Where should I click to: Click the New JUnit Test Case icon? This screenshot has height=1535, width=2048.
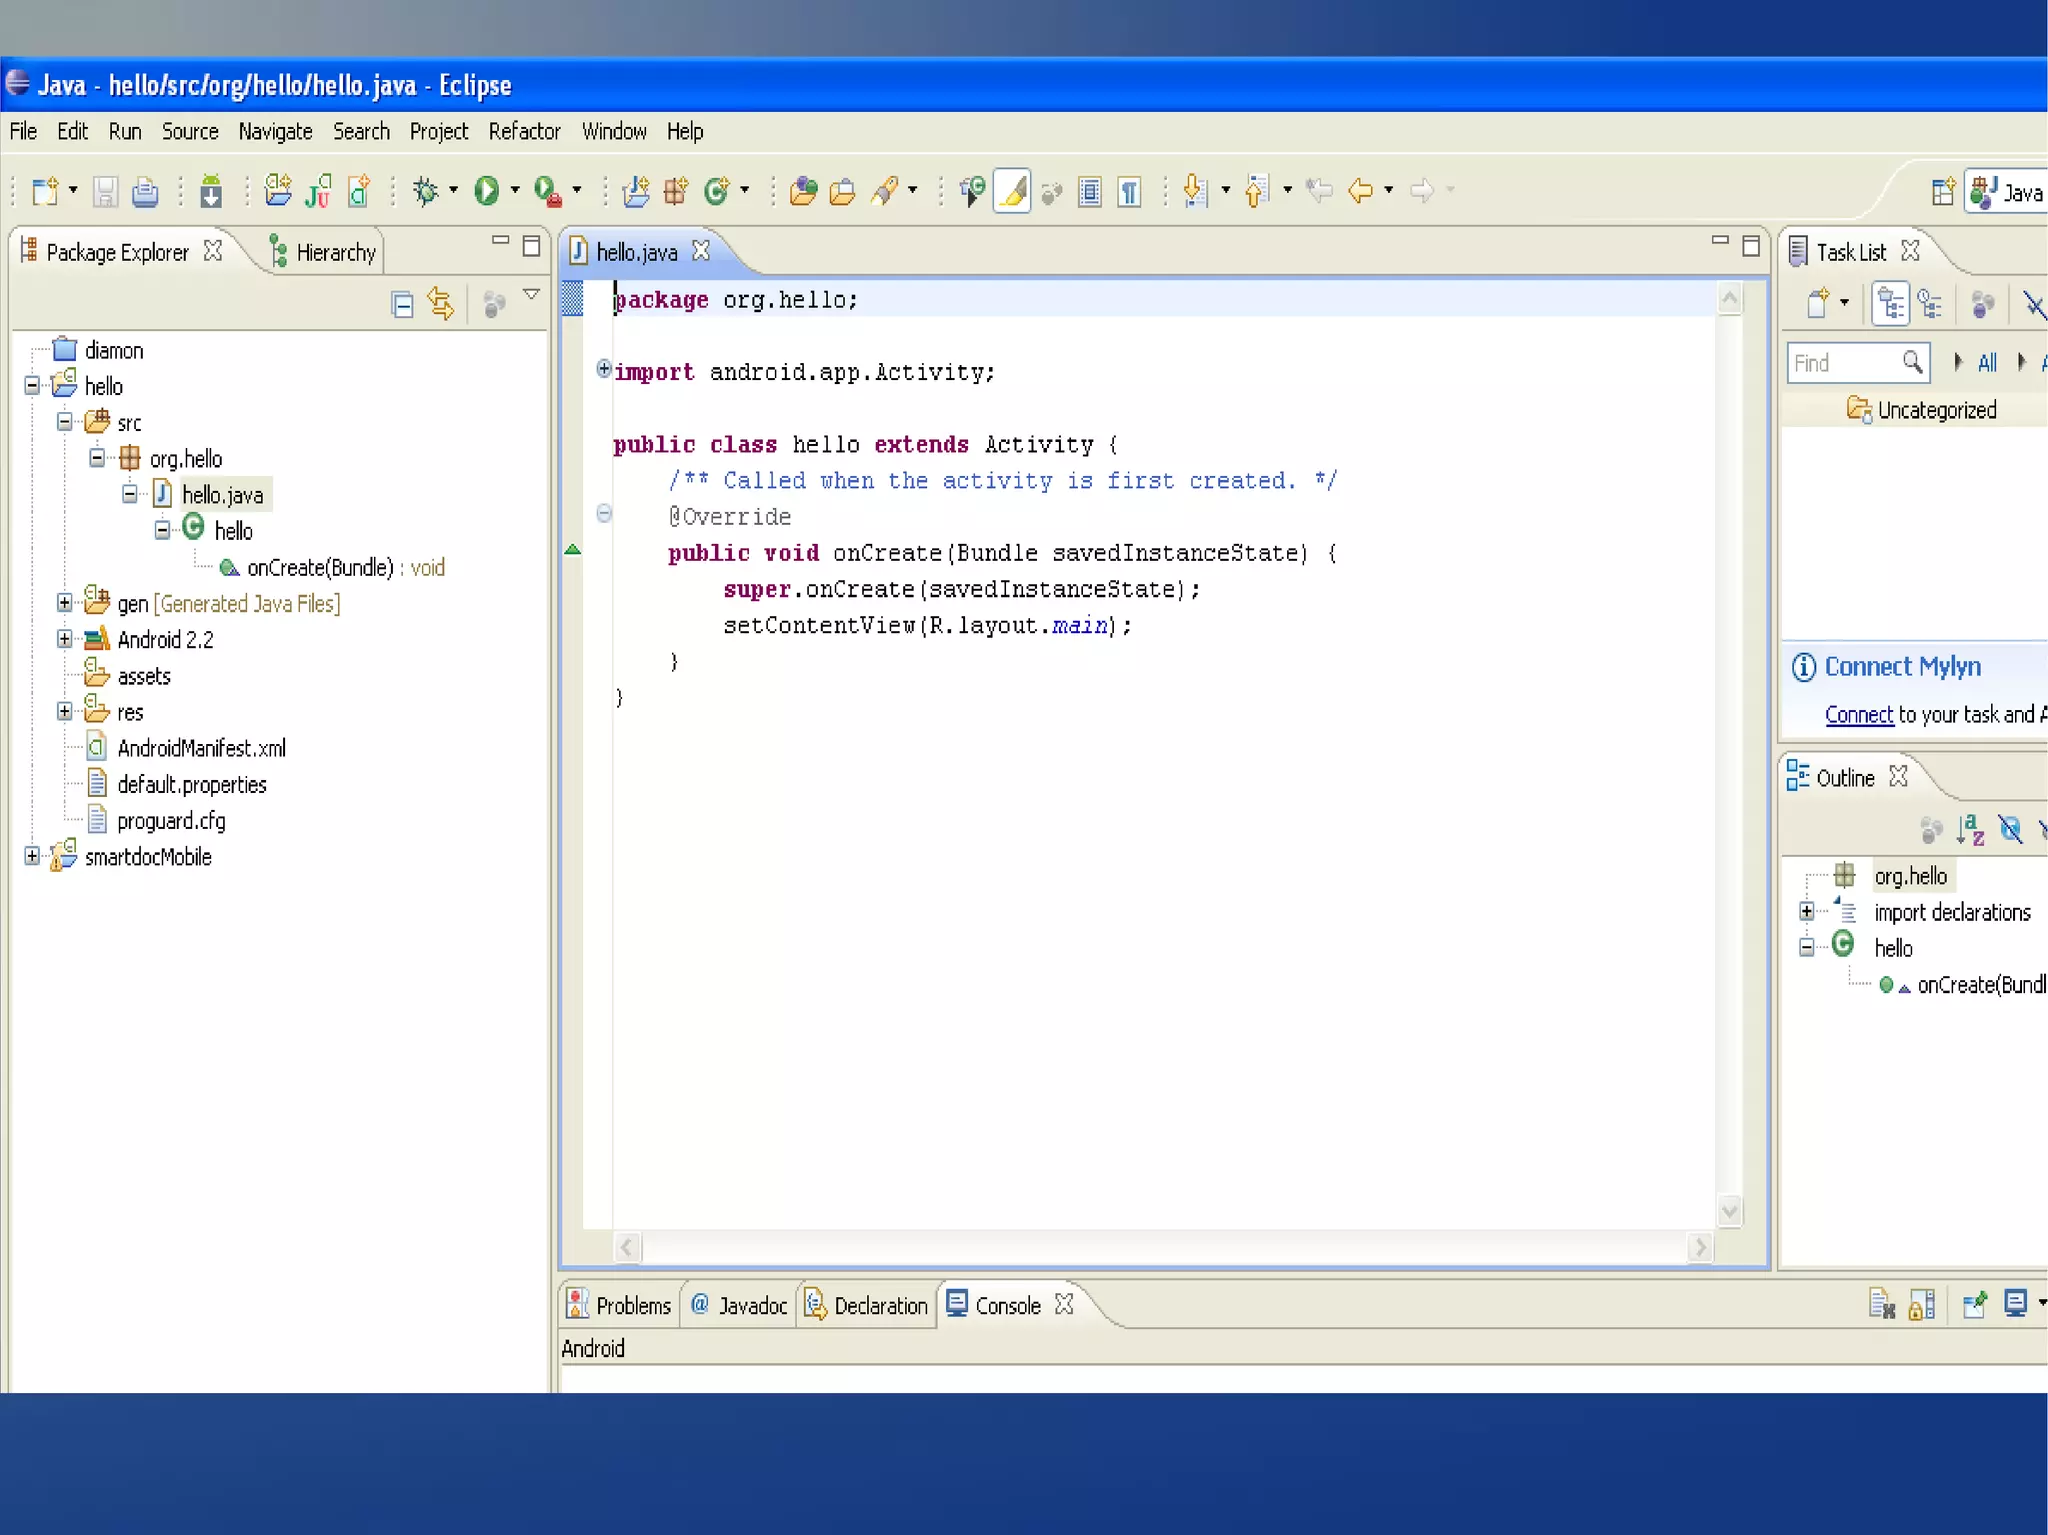pyautogui.click(x=318, y=190)
